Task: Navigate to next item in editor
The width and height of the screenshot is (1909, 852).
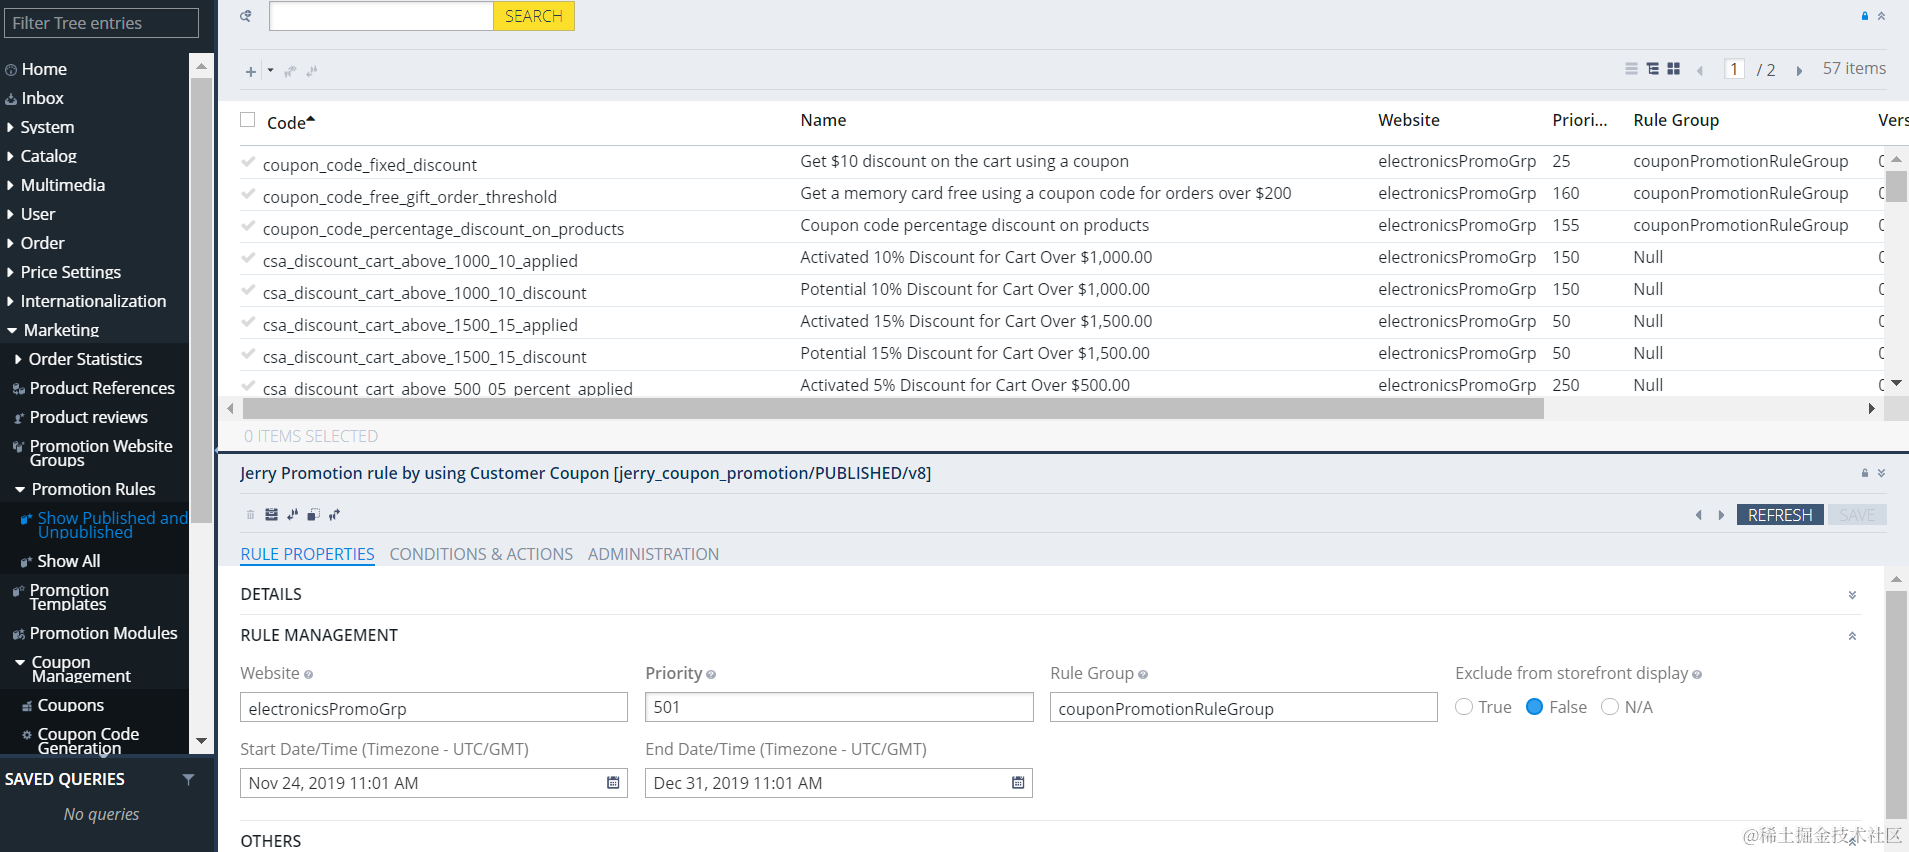Action: [1721, 515]
